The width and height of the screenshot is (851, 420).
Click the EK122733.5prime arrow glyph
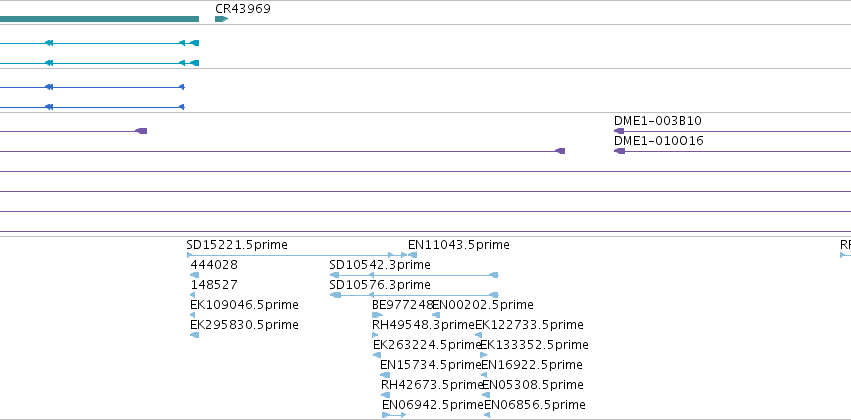(478, 335)
